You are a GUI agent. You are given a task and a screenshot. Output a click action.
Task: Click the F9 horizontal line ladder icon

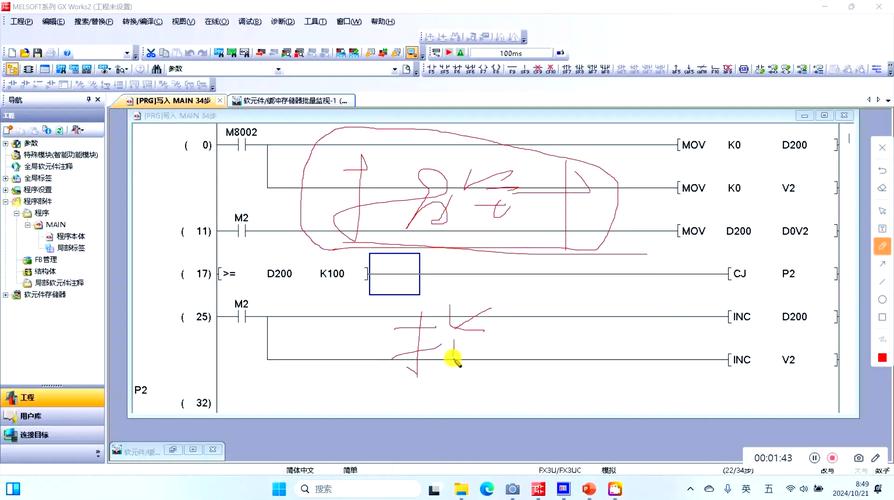point(512,69)
